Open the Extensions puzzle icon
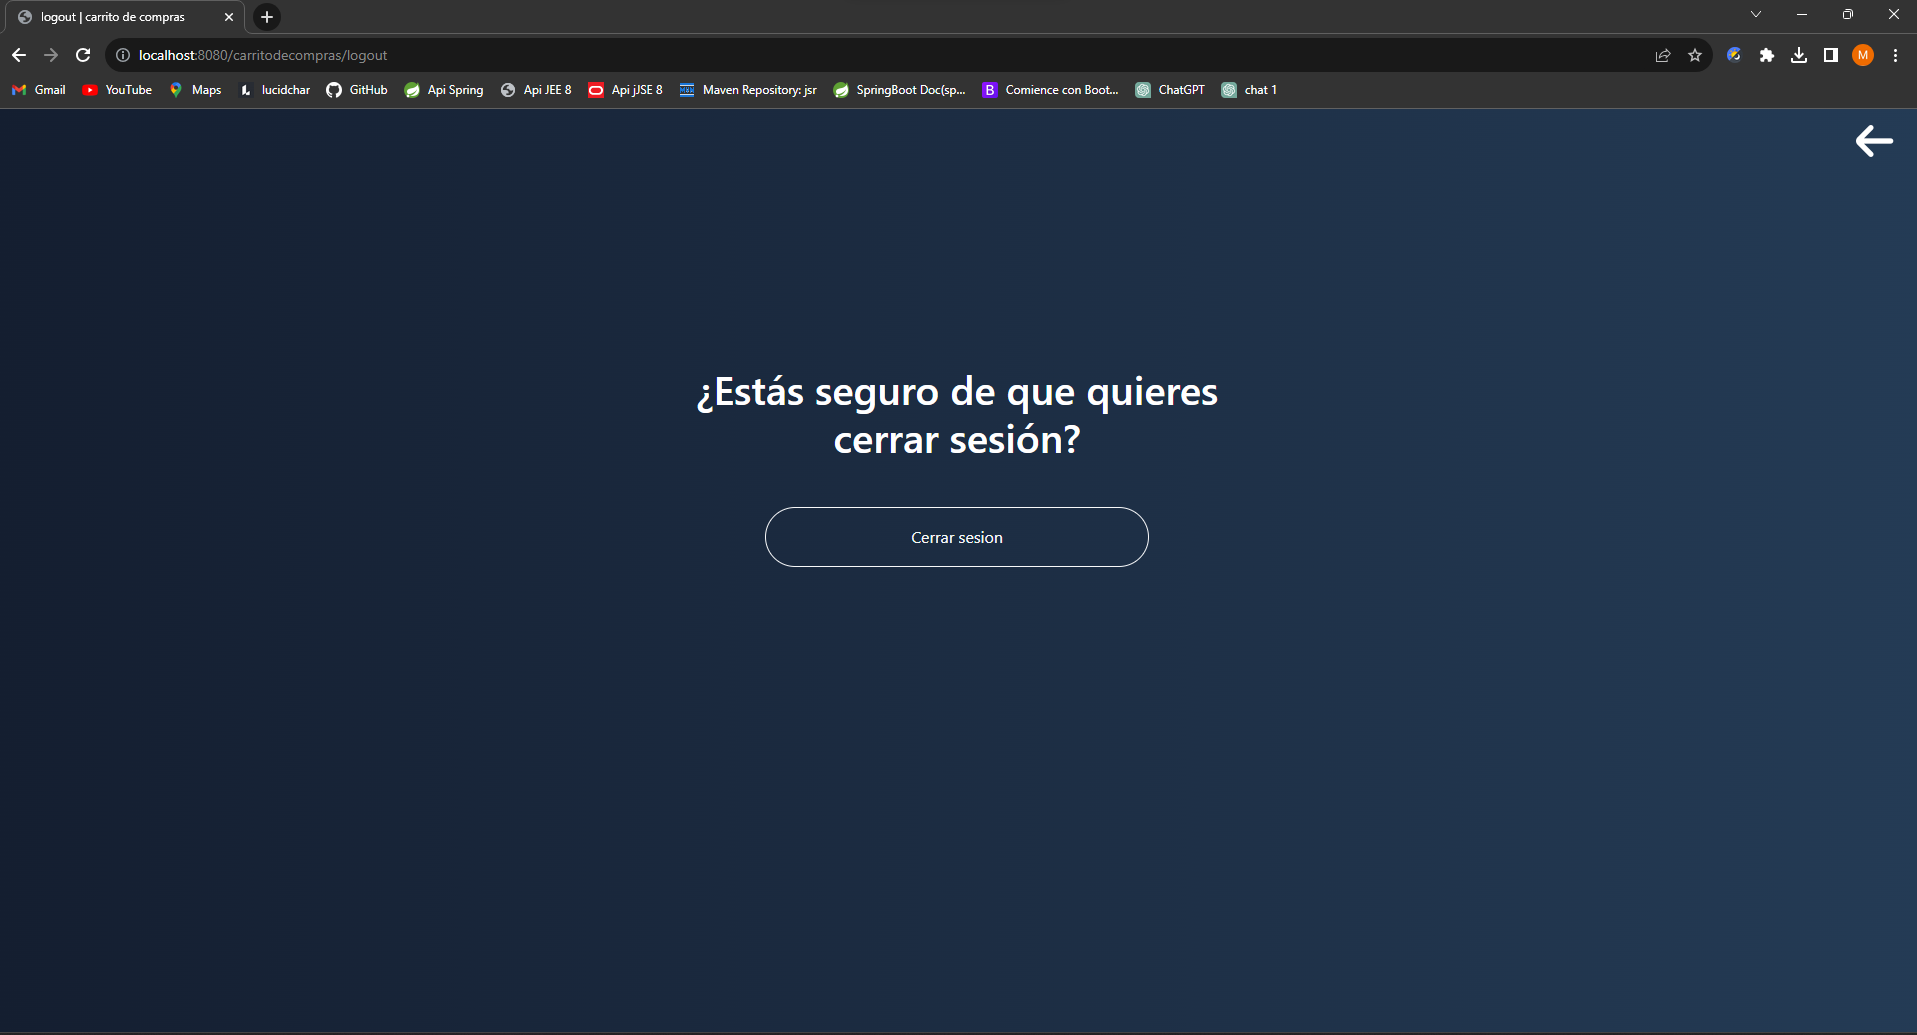This screenshot has width=1917, height=1035. [1767, 55]
